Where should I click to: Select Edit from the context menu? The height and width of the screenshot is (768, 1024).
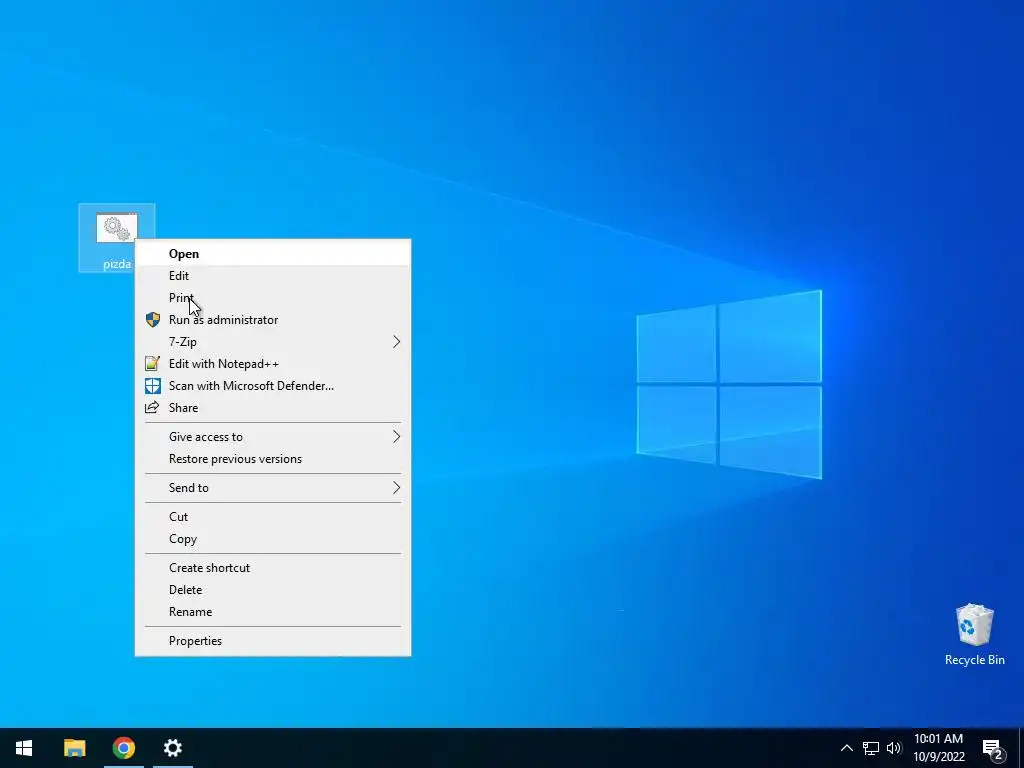click(273, 276)
